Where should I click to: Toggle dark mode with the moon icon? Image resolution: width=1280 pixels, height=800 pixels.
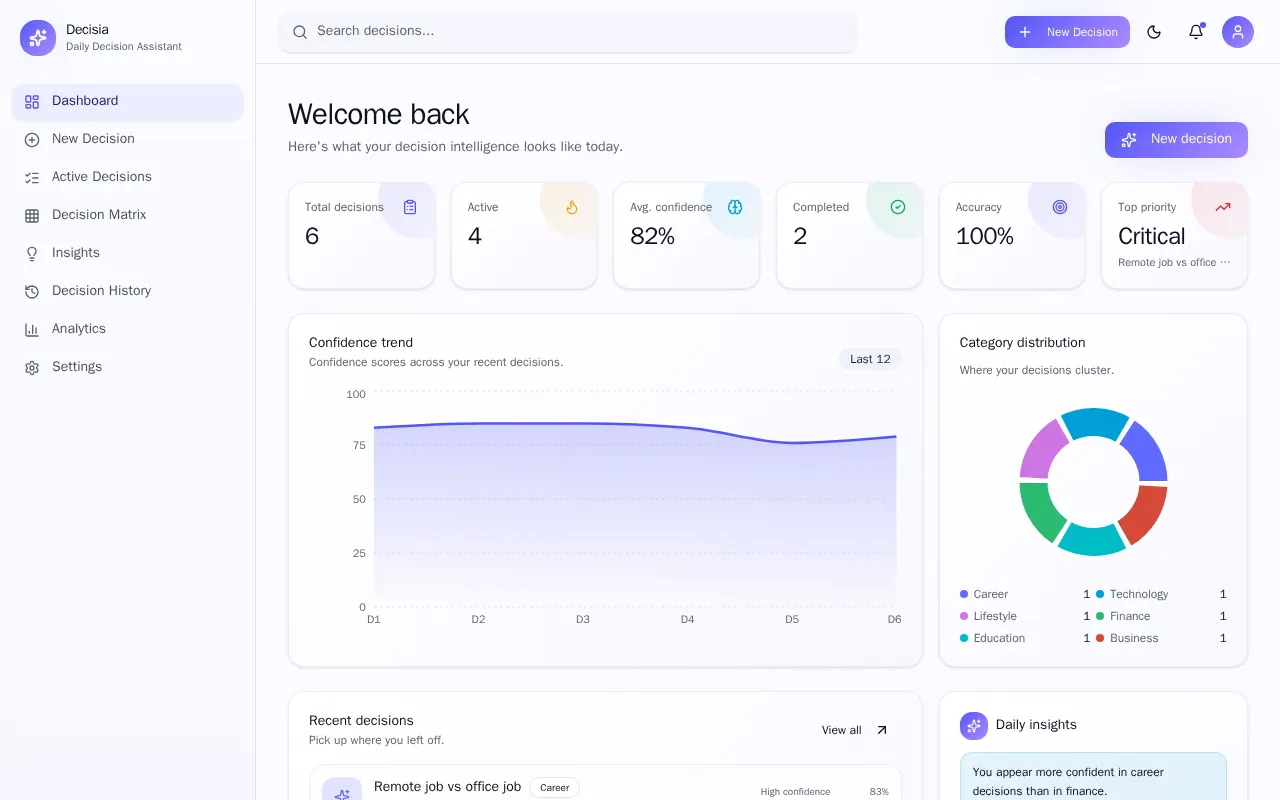(1154, 32)
